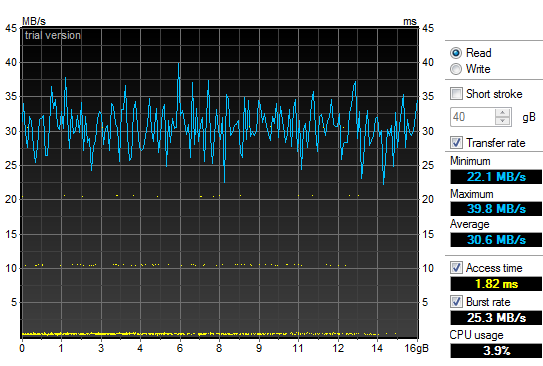
Task: Uncheck the Burst rate checkbox
Action: coord(456,302)
